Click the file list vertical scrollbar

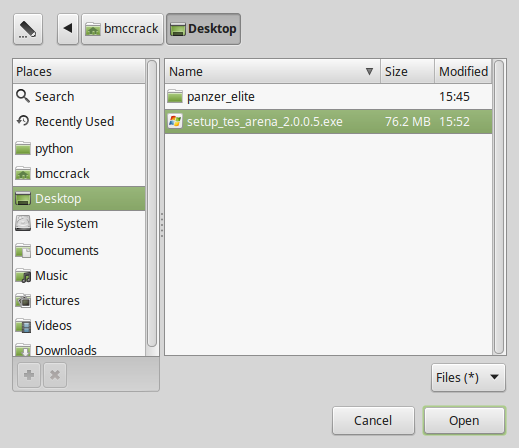[x=499, y=207]
